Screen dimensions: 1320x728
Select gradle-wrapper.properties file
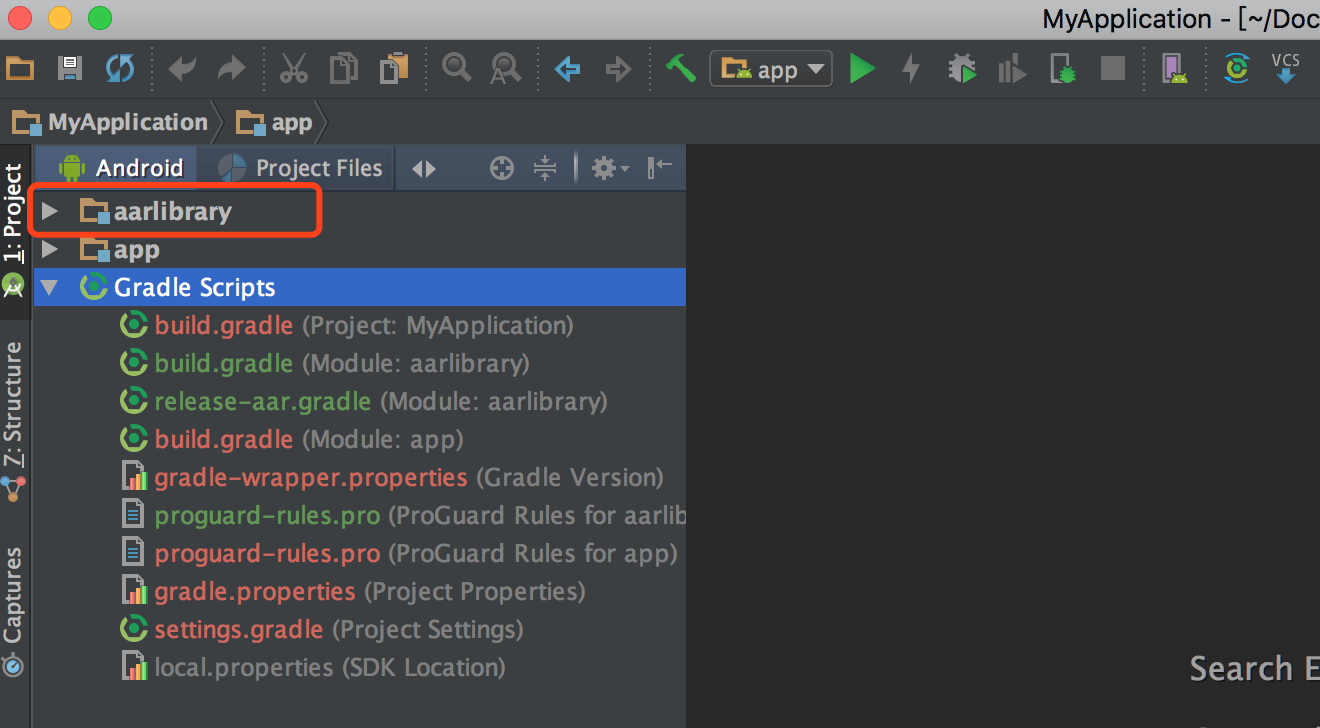pos(391,478)
